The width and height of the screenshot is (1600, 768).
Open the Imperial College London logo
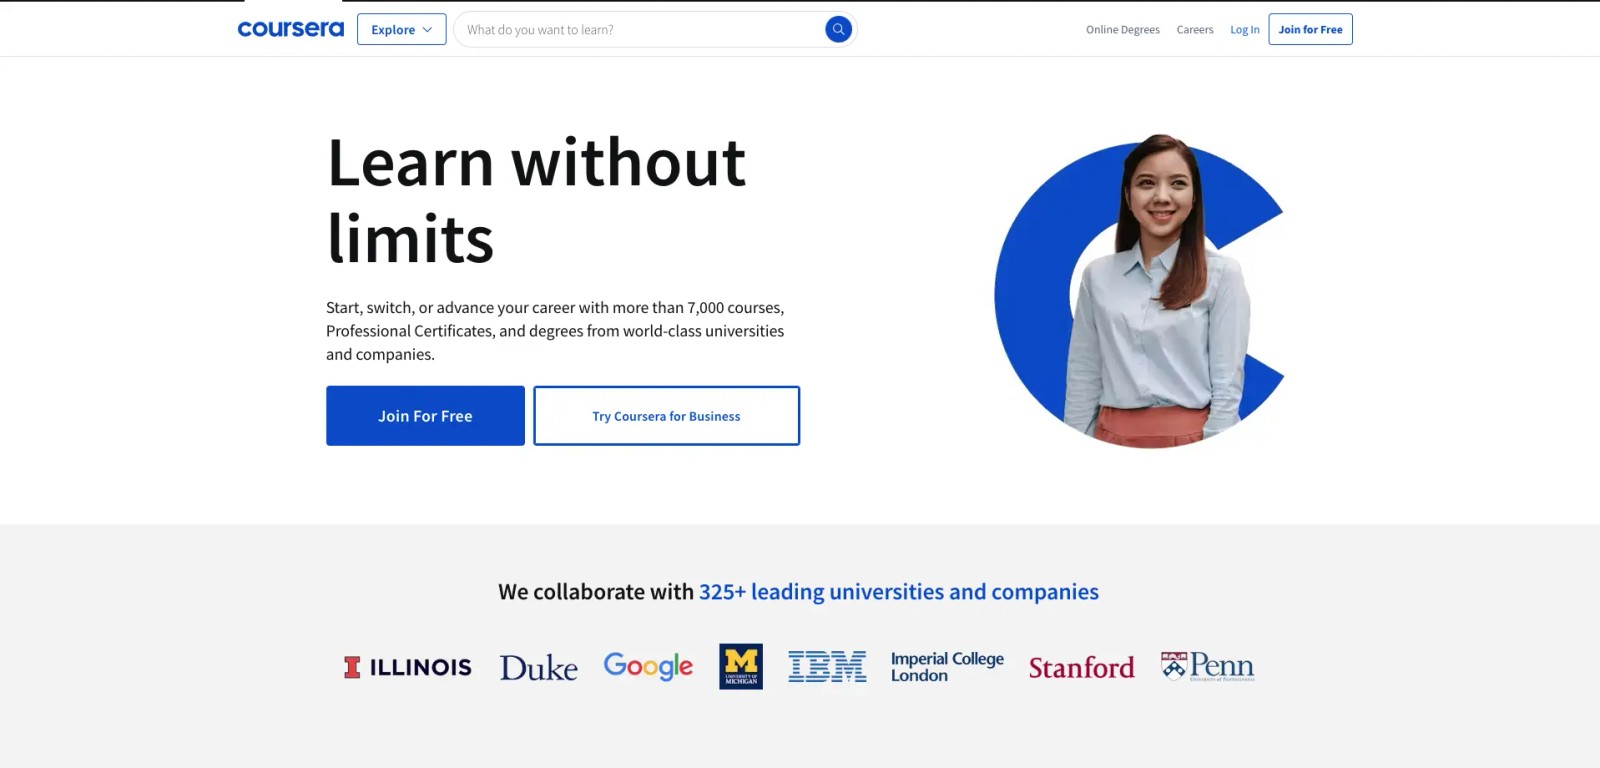point(947,667)
